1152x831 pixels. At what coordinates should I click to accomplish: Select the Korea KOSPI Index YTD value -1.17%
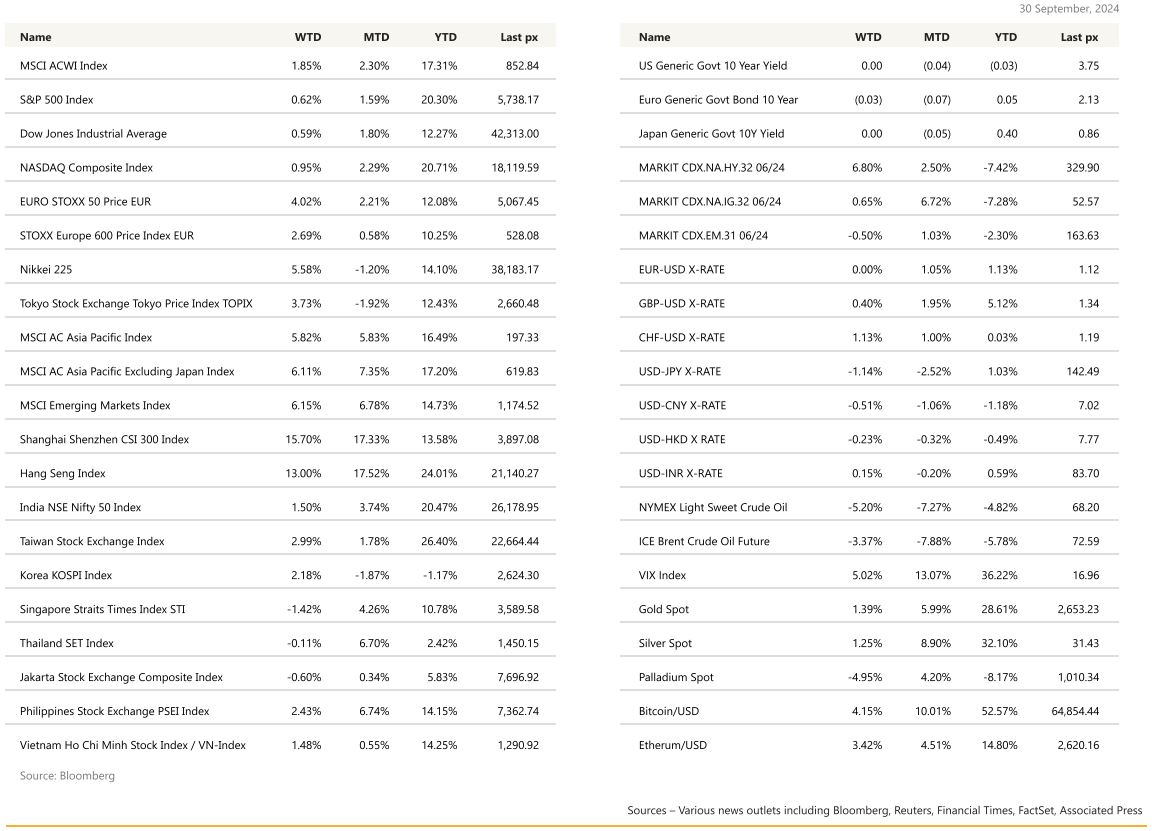(439, 576)
